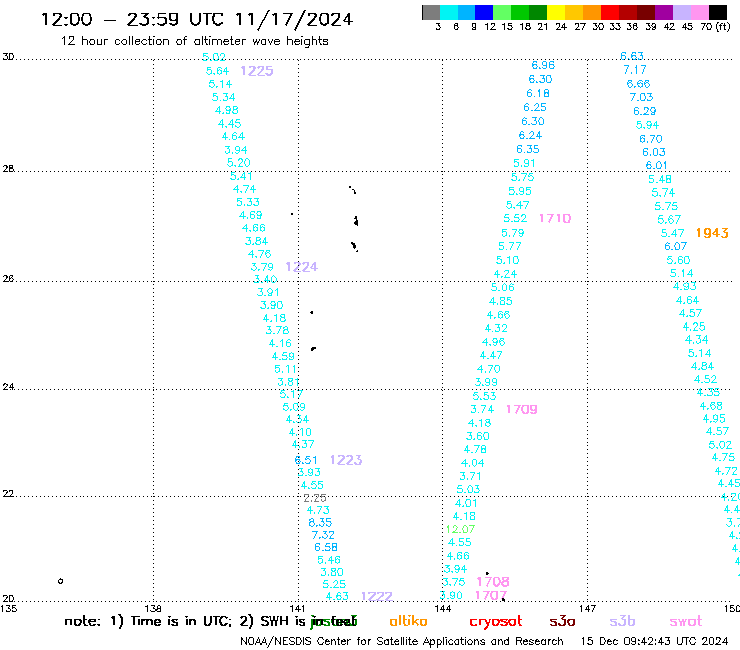The height and width of the screenshot is (650, 740).
Task: Choose the light green legend swatch
Action: click(x=502, y=12)
